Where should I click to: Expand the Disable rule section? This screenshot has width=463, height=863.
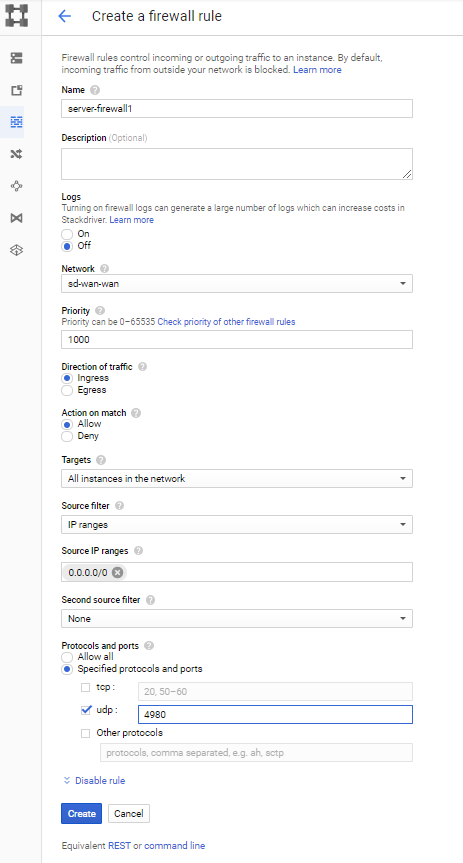click(x=94, y=780)
